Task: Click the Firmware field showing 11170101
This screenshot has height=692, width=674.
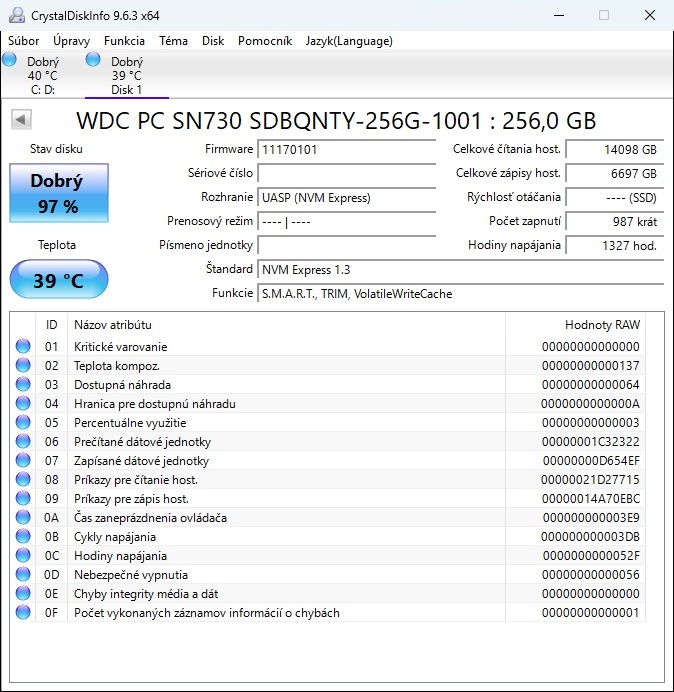Action: click(346, 150)
